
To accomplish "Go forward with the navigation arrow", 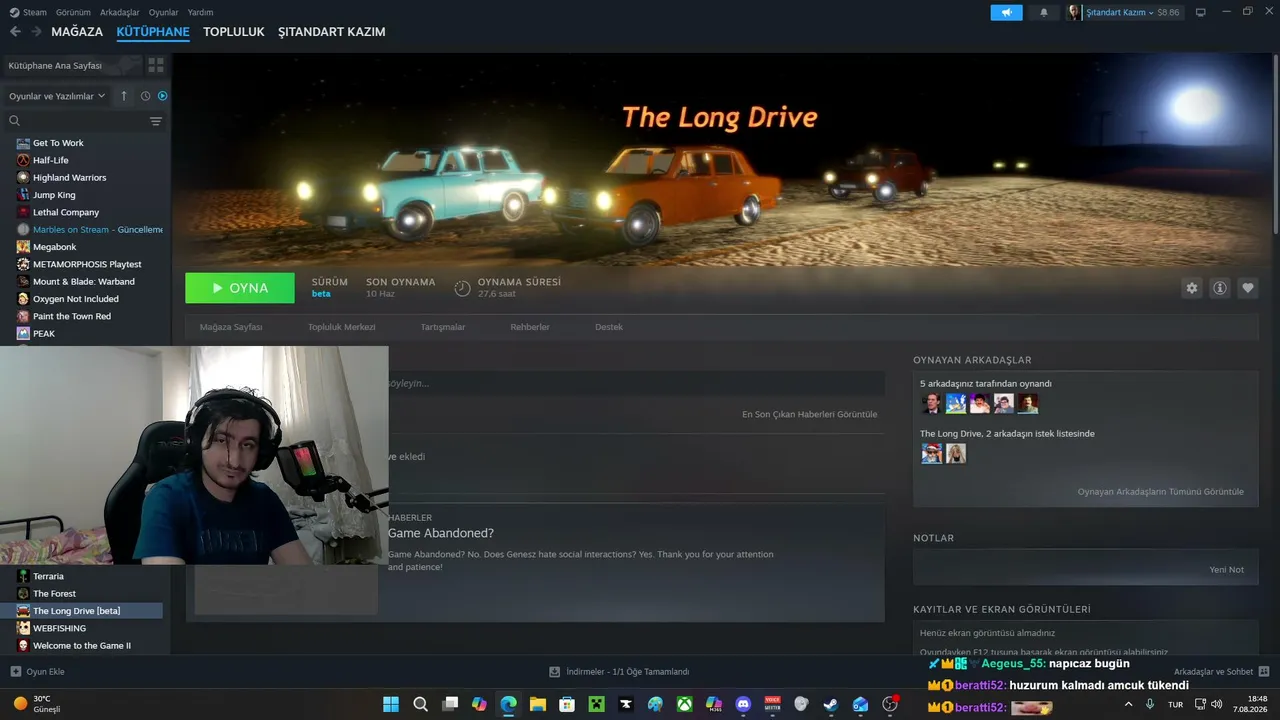I will coord(36,32).
